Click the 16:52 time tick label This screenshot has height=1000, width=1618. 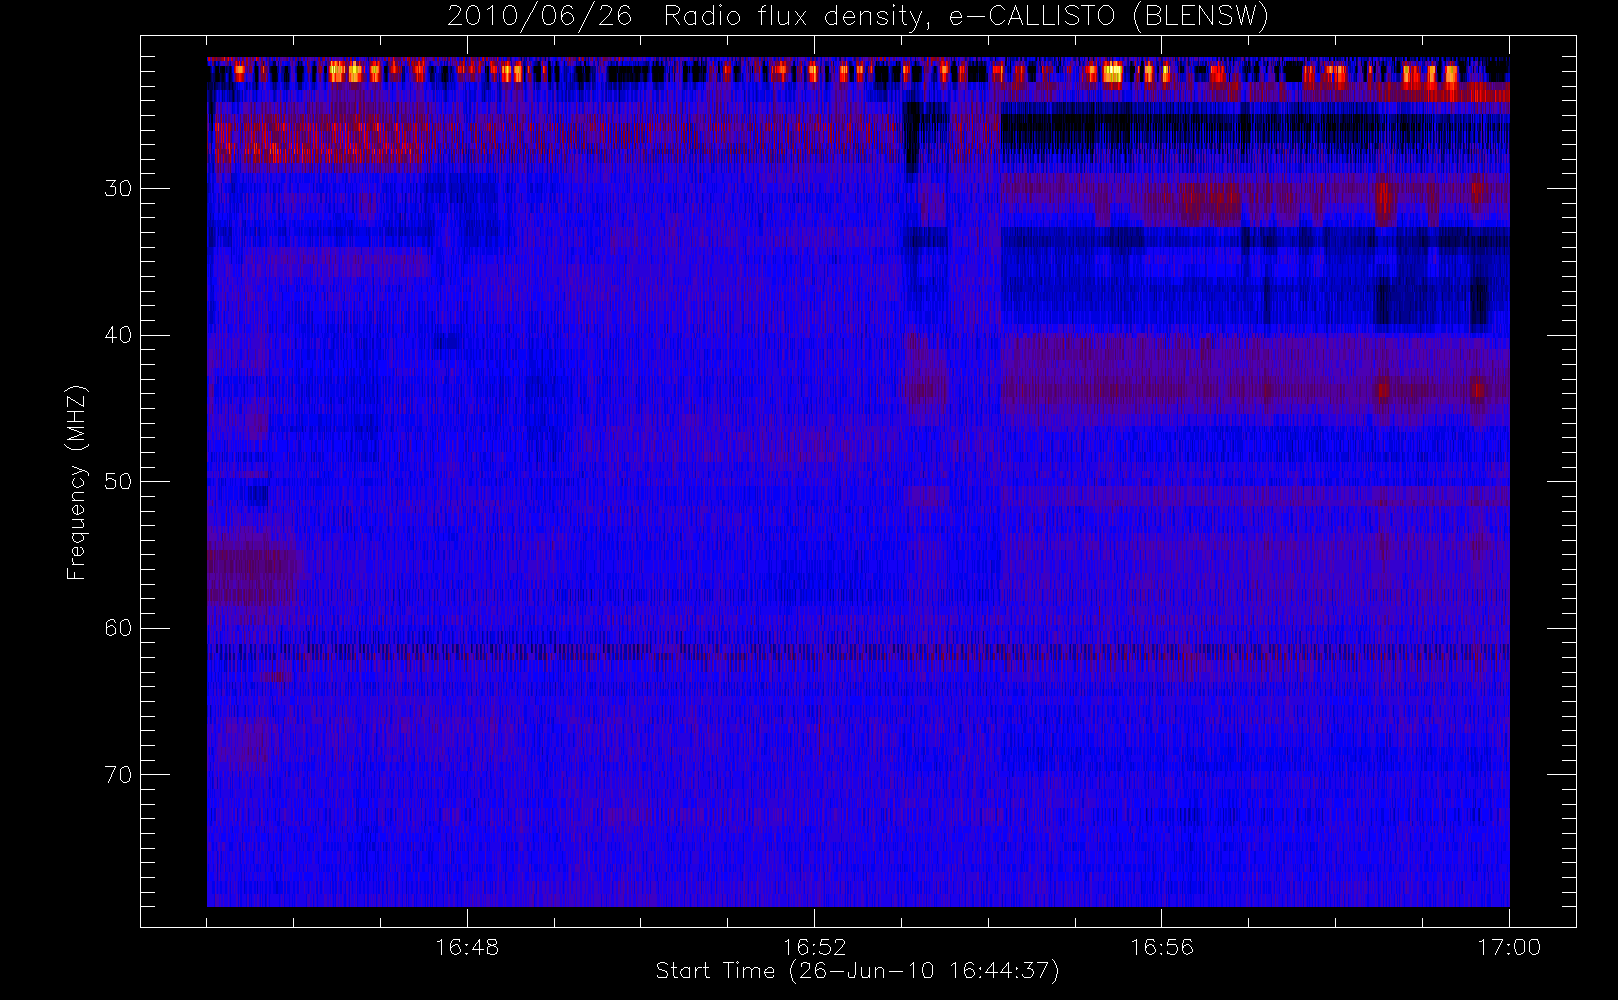(814, 947)
